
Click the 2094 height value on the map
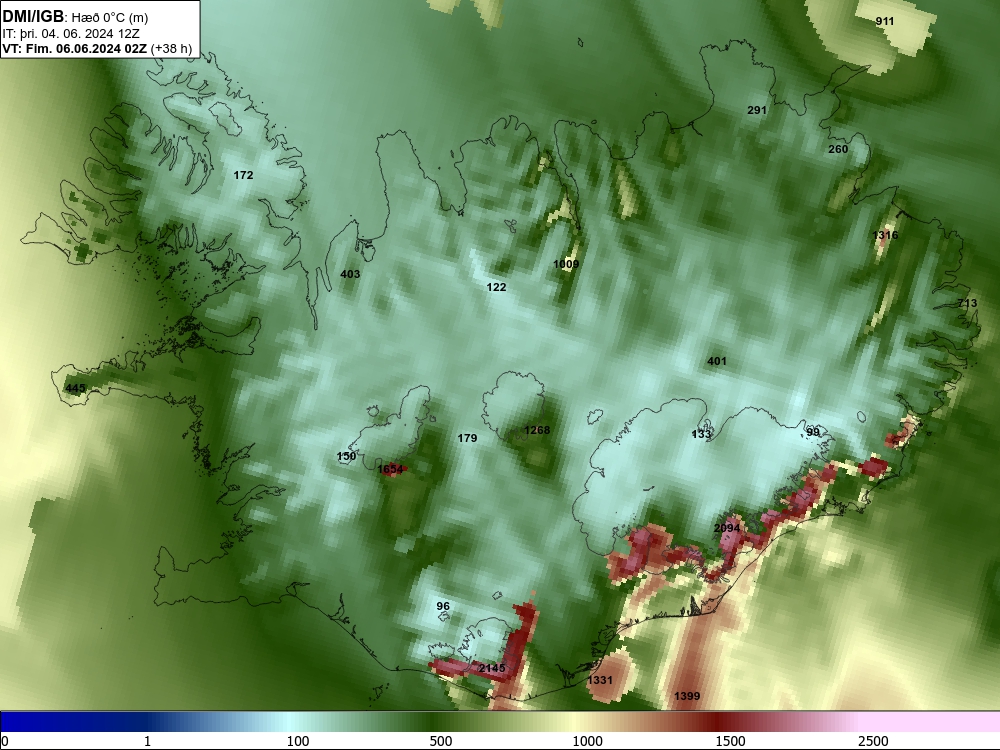(x=727, y=529)
